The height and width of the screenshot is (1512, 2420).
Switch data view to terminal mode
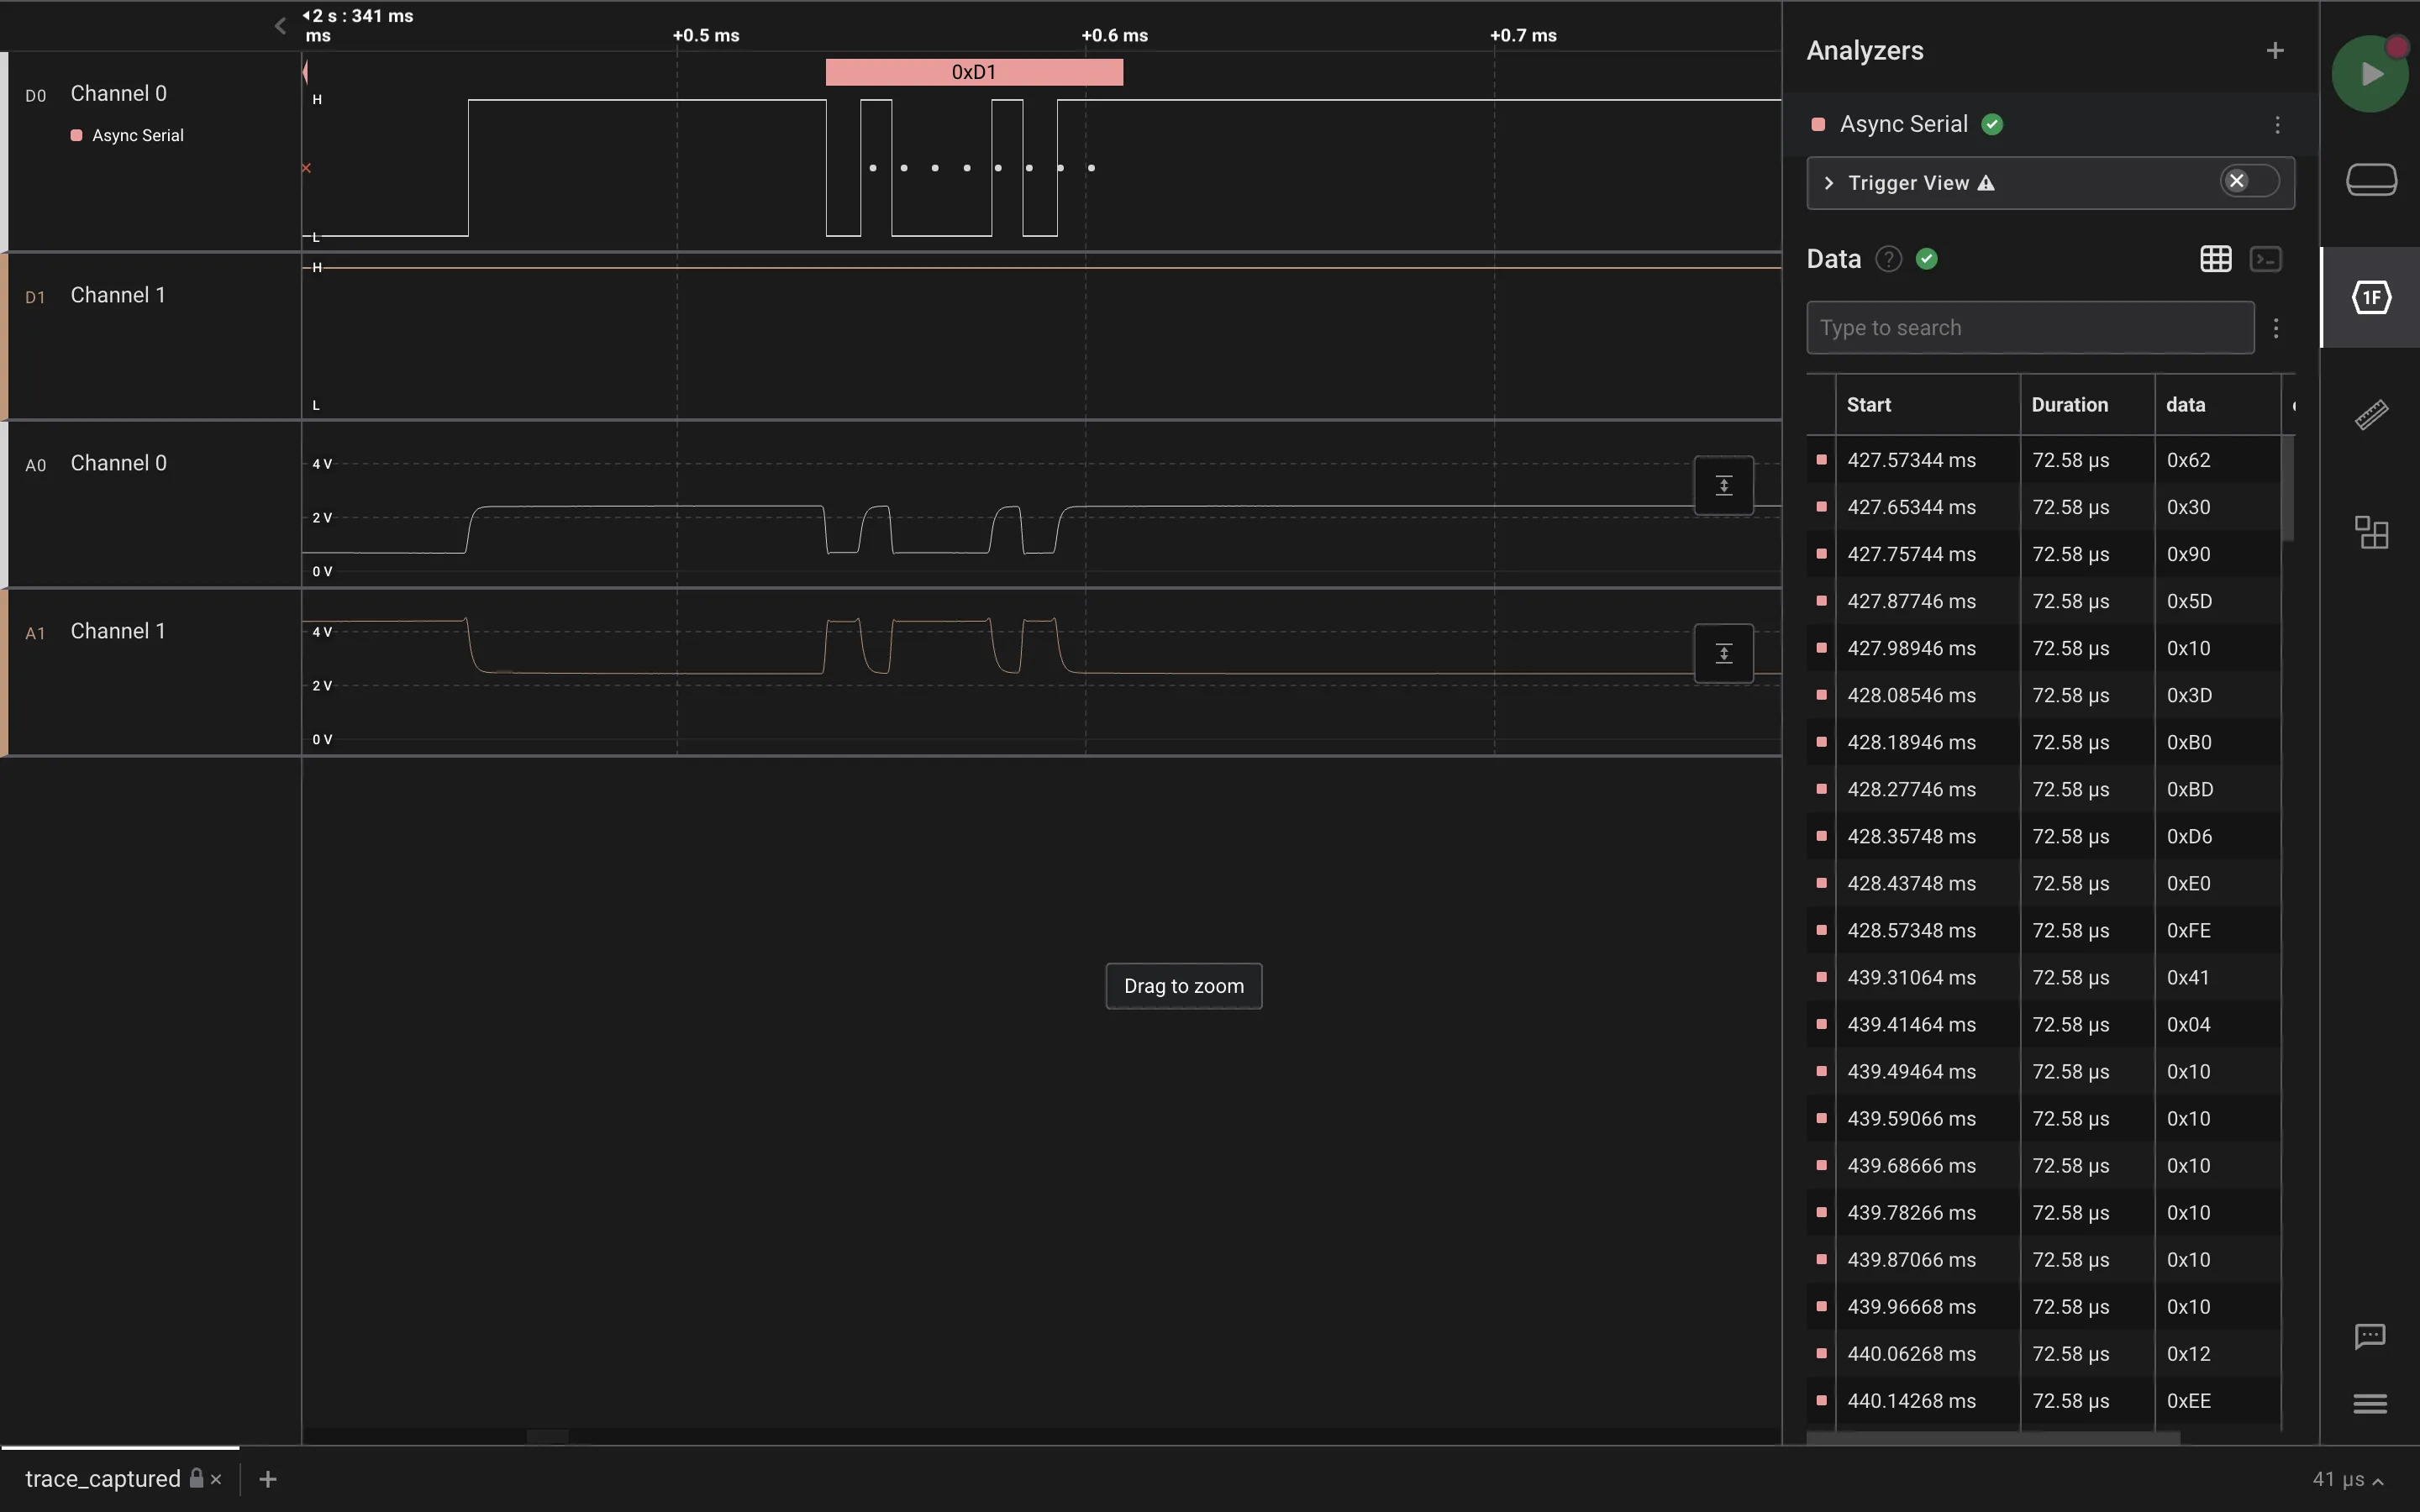coord(2265,259)
